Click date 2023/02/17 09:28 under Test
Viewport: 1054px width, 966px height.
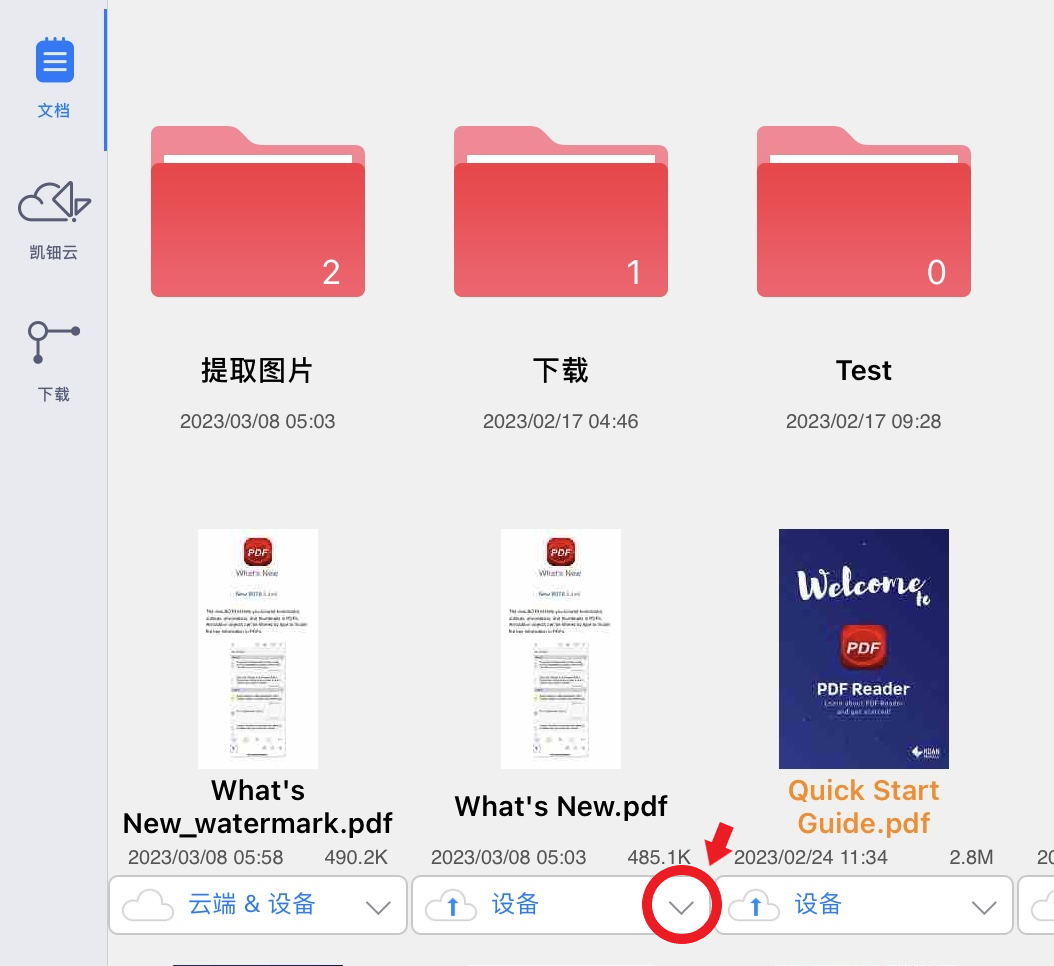[864, 421]
